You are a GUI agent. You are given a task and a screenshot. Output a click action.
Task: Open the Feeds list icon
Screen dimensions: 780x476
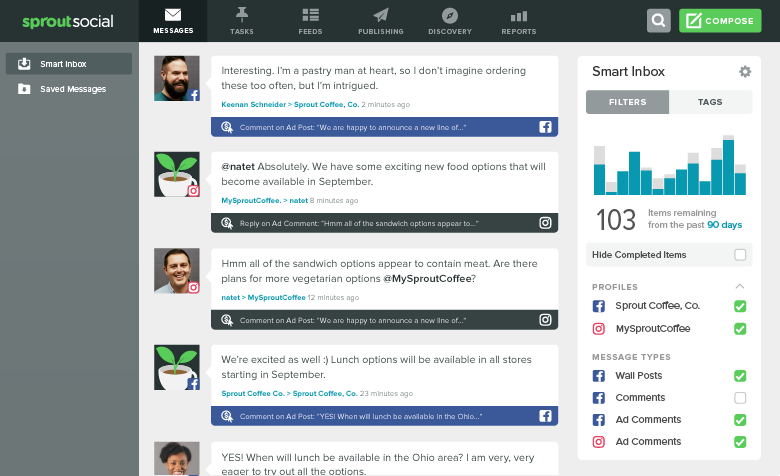pyautogui.click(x=310, y=15)
